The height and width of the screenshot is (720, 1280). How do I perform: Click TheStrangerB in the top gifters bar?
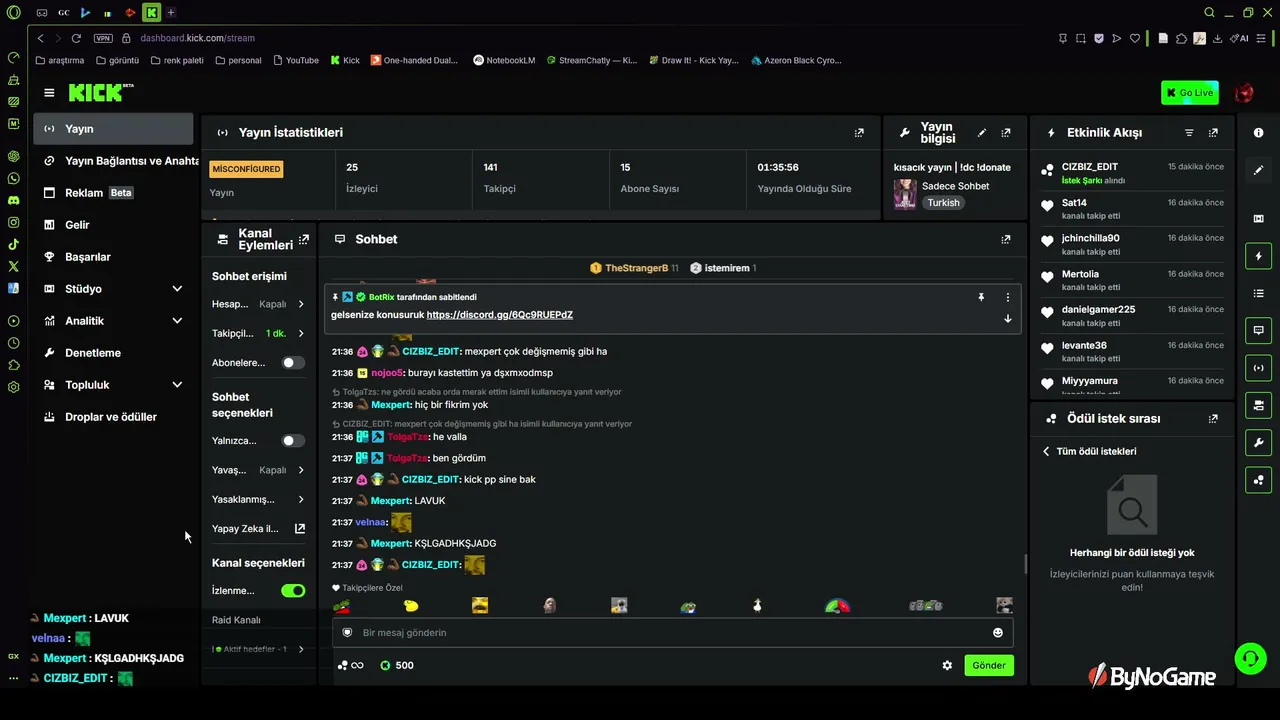(x=634, y=268)
